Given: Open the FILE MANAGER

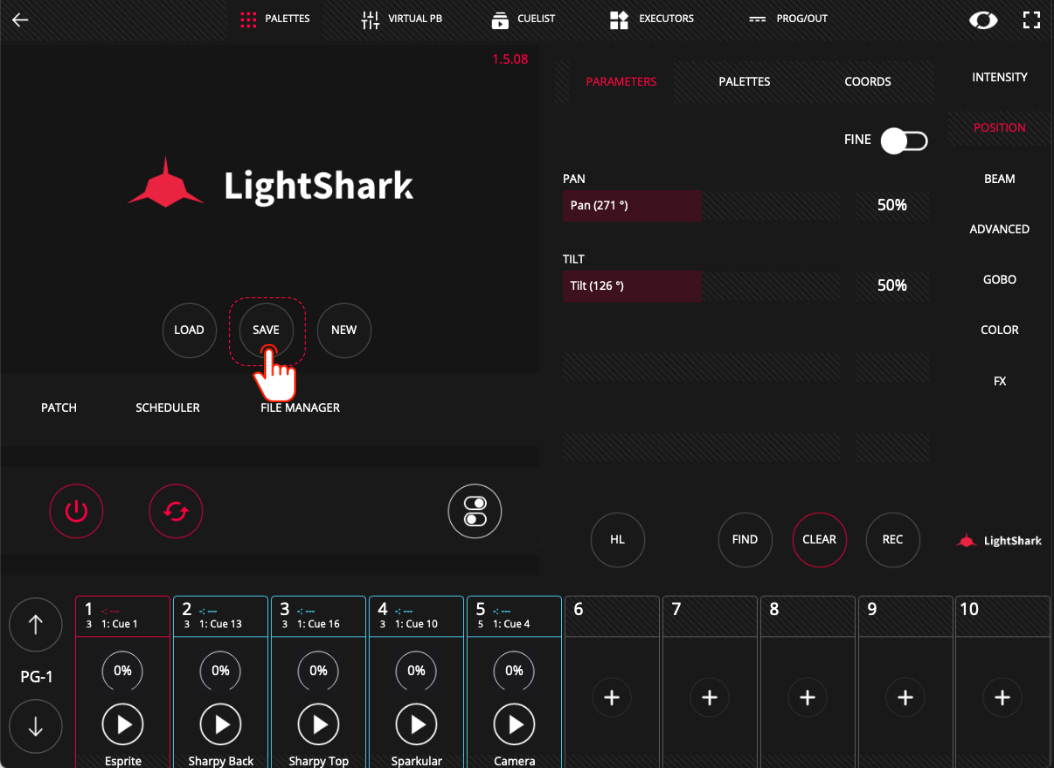Looking at the screenshot, I should tap(300, 408).
